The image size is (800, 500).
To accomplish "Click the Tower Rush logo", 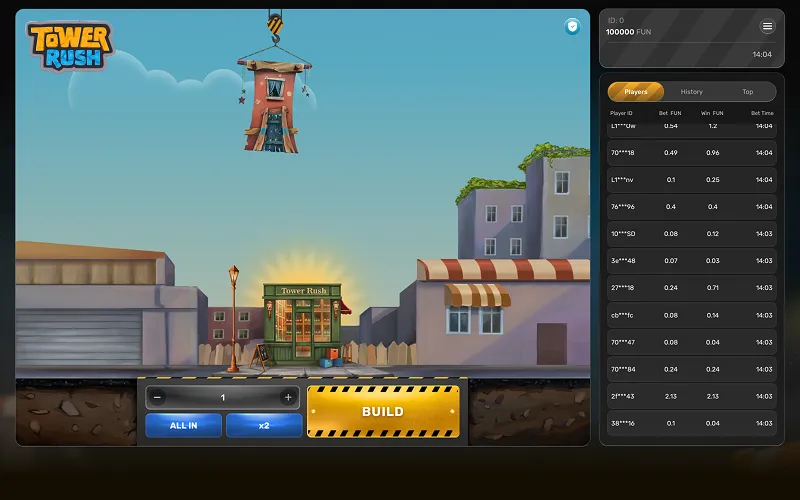I will tap(69, 45).
